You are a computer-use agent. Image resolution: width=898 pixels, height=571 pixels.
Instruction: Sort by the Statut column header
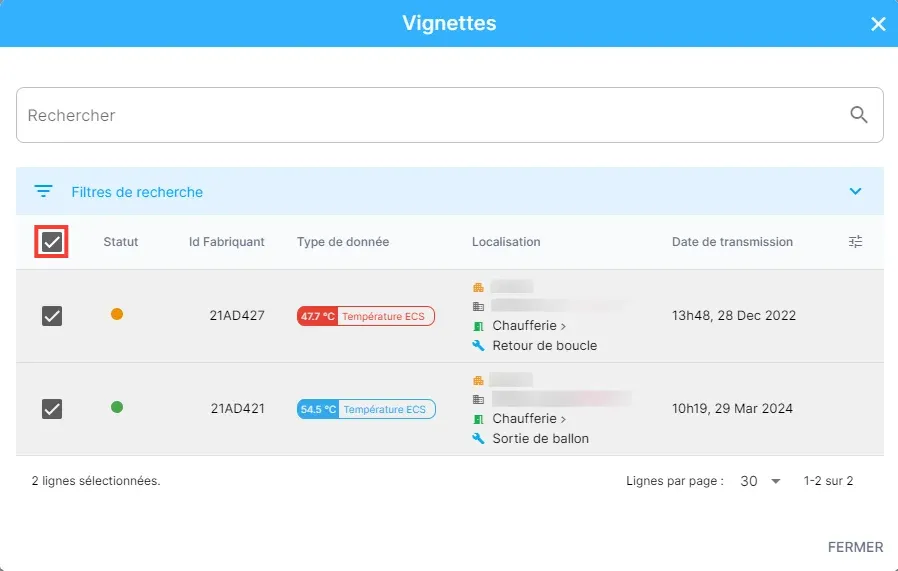click(121, 242)
